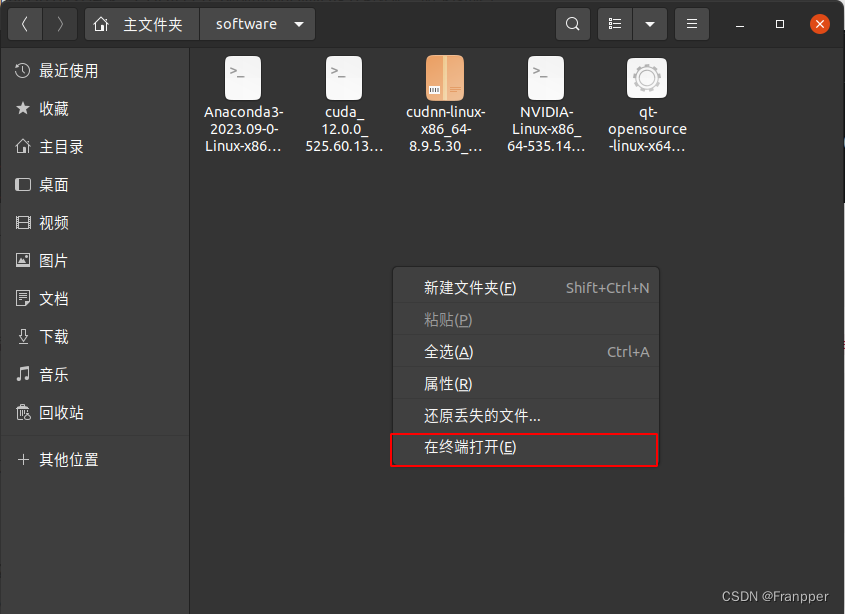The height and width of the screenshot is (614, 845).
Task: Click the home icon in path bar
Action: point(101,24)
